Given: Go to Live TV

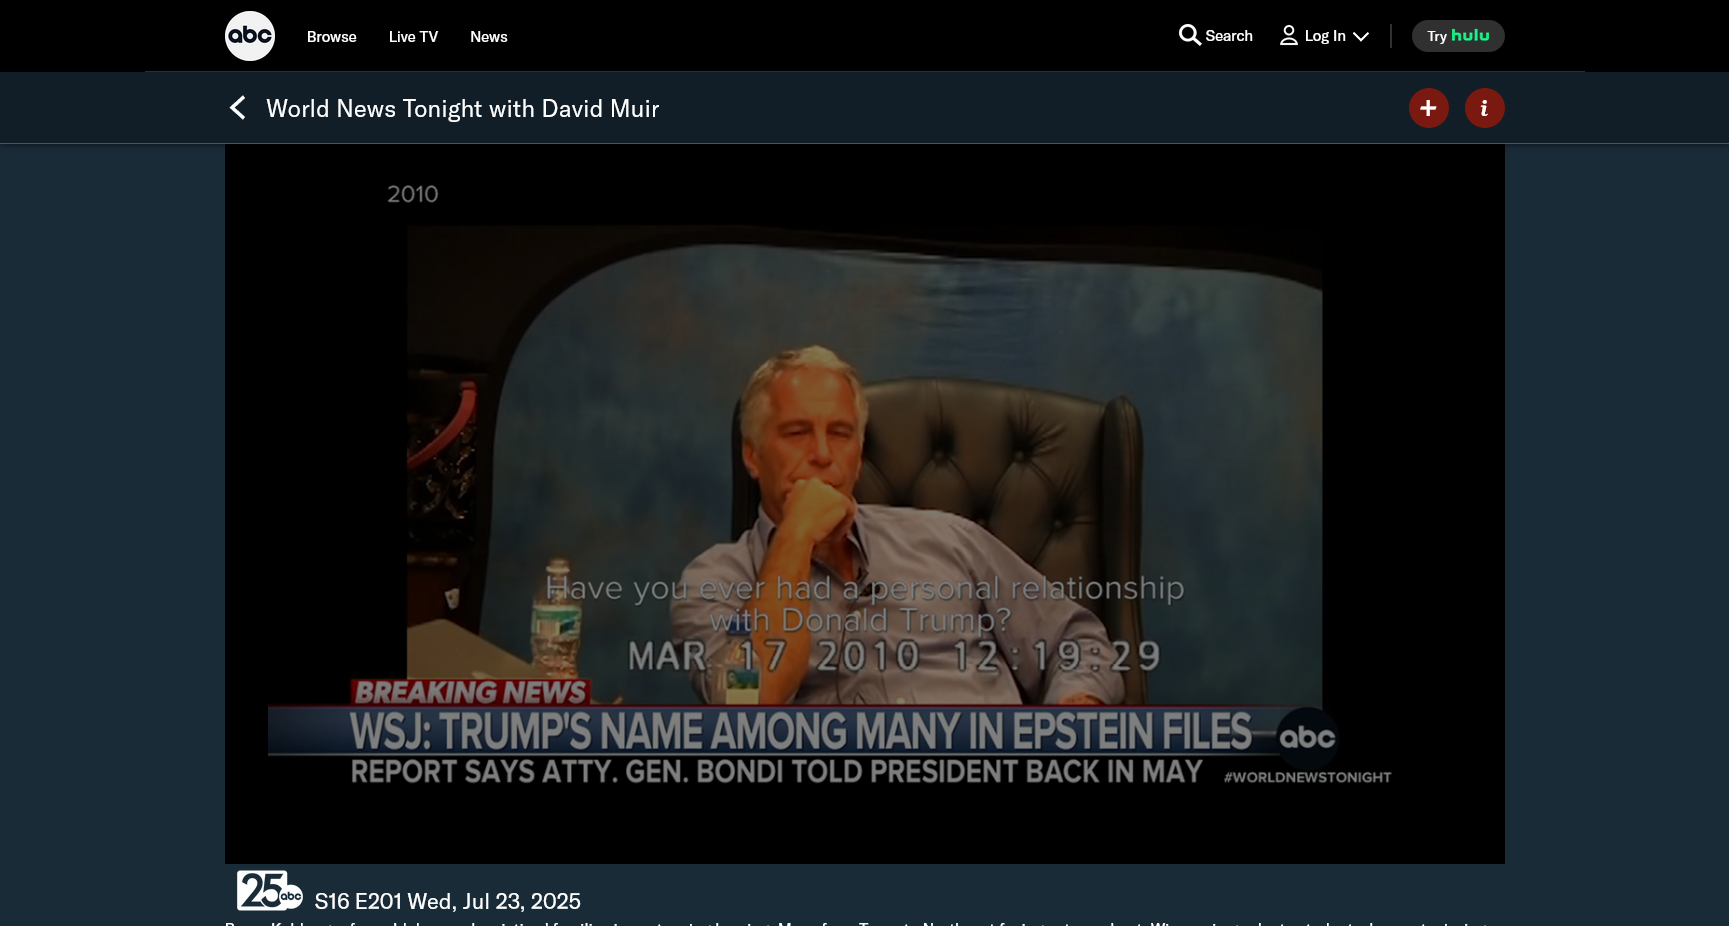Looking at the screenshot, I should coord(413,37).
